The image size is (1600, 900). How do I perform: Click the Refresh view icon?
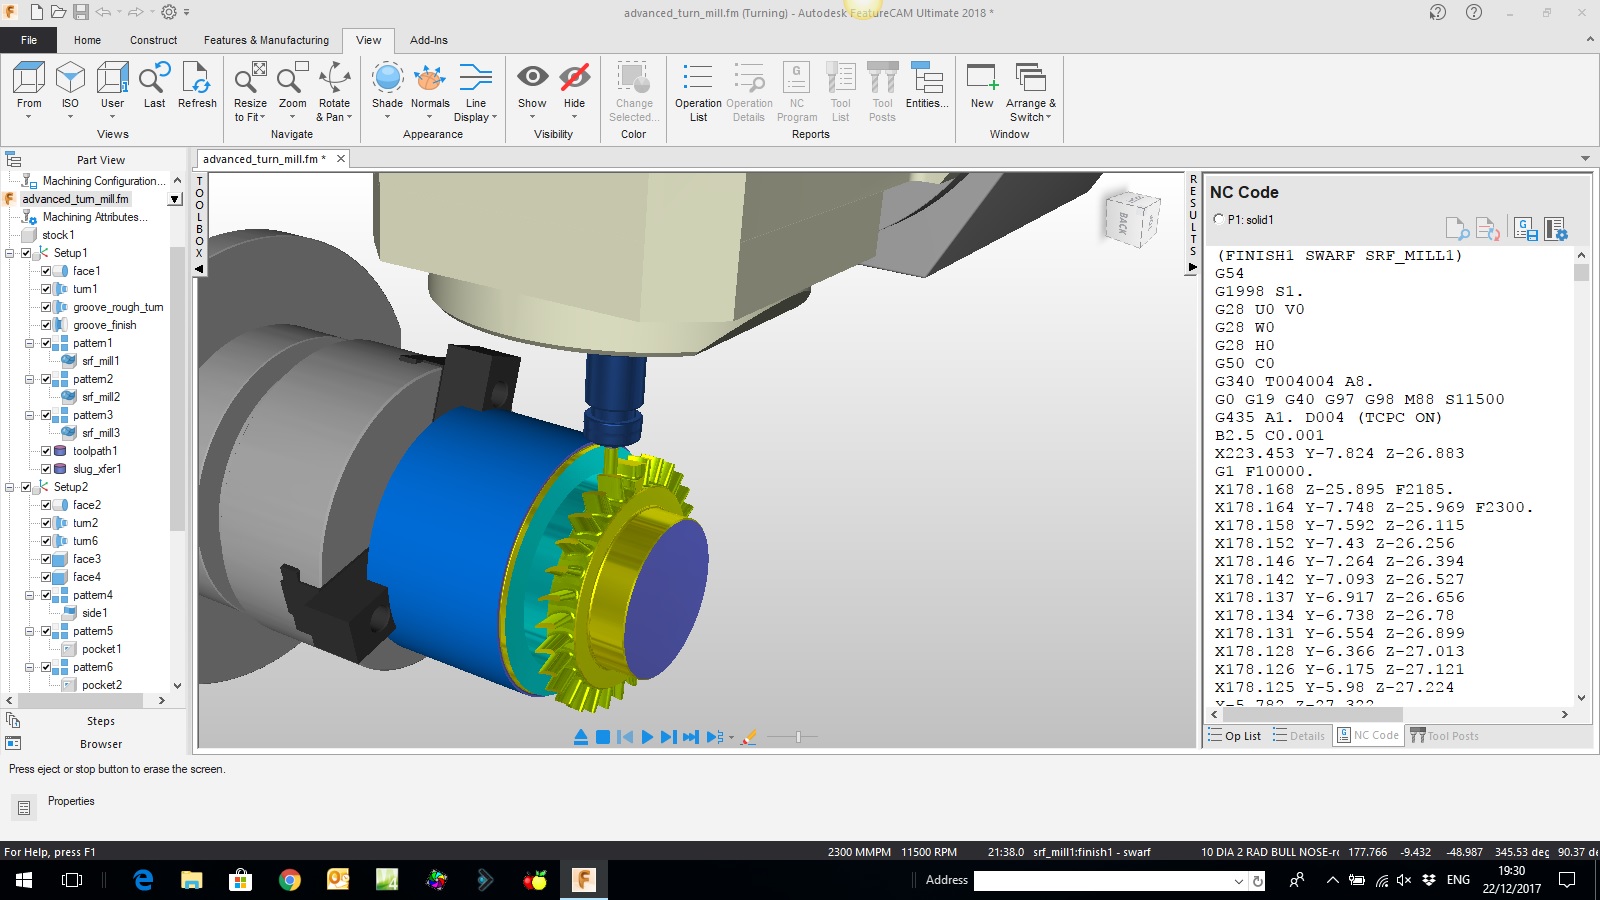pos(197,80)
